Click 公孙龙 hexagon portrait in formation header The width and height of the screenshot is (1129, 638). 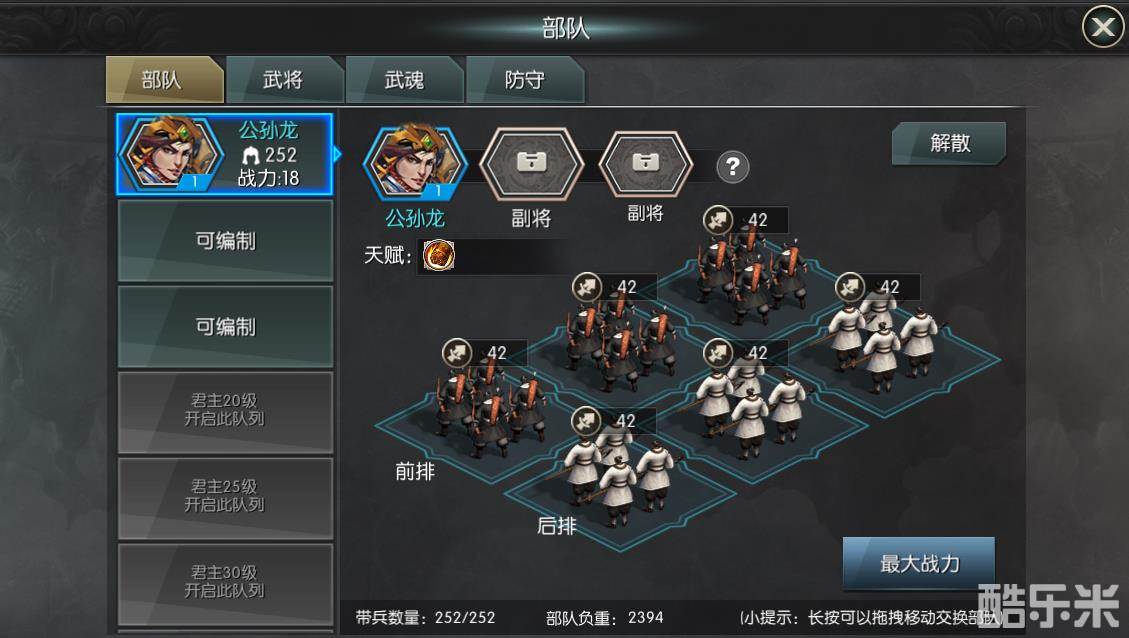tap(415, 163)
